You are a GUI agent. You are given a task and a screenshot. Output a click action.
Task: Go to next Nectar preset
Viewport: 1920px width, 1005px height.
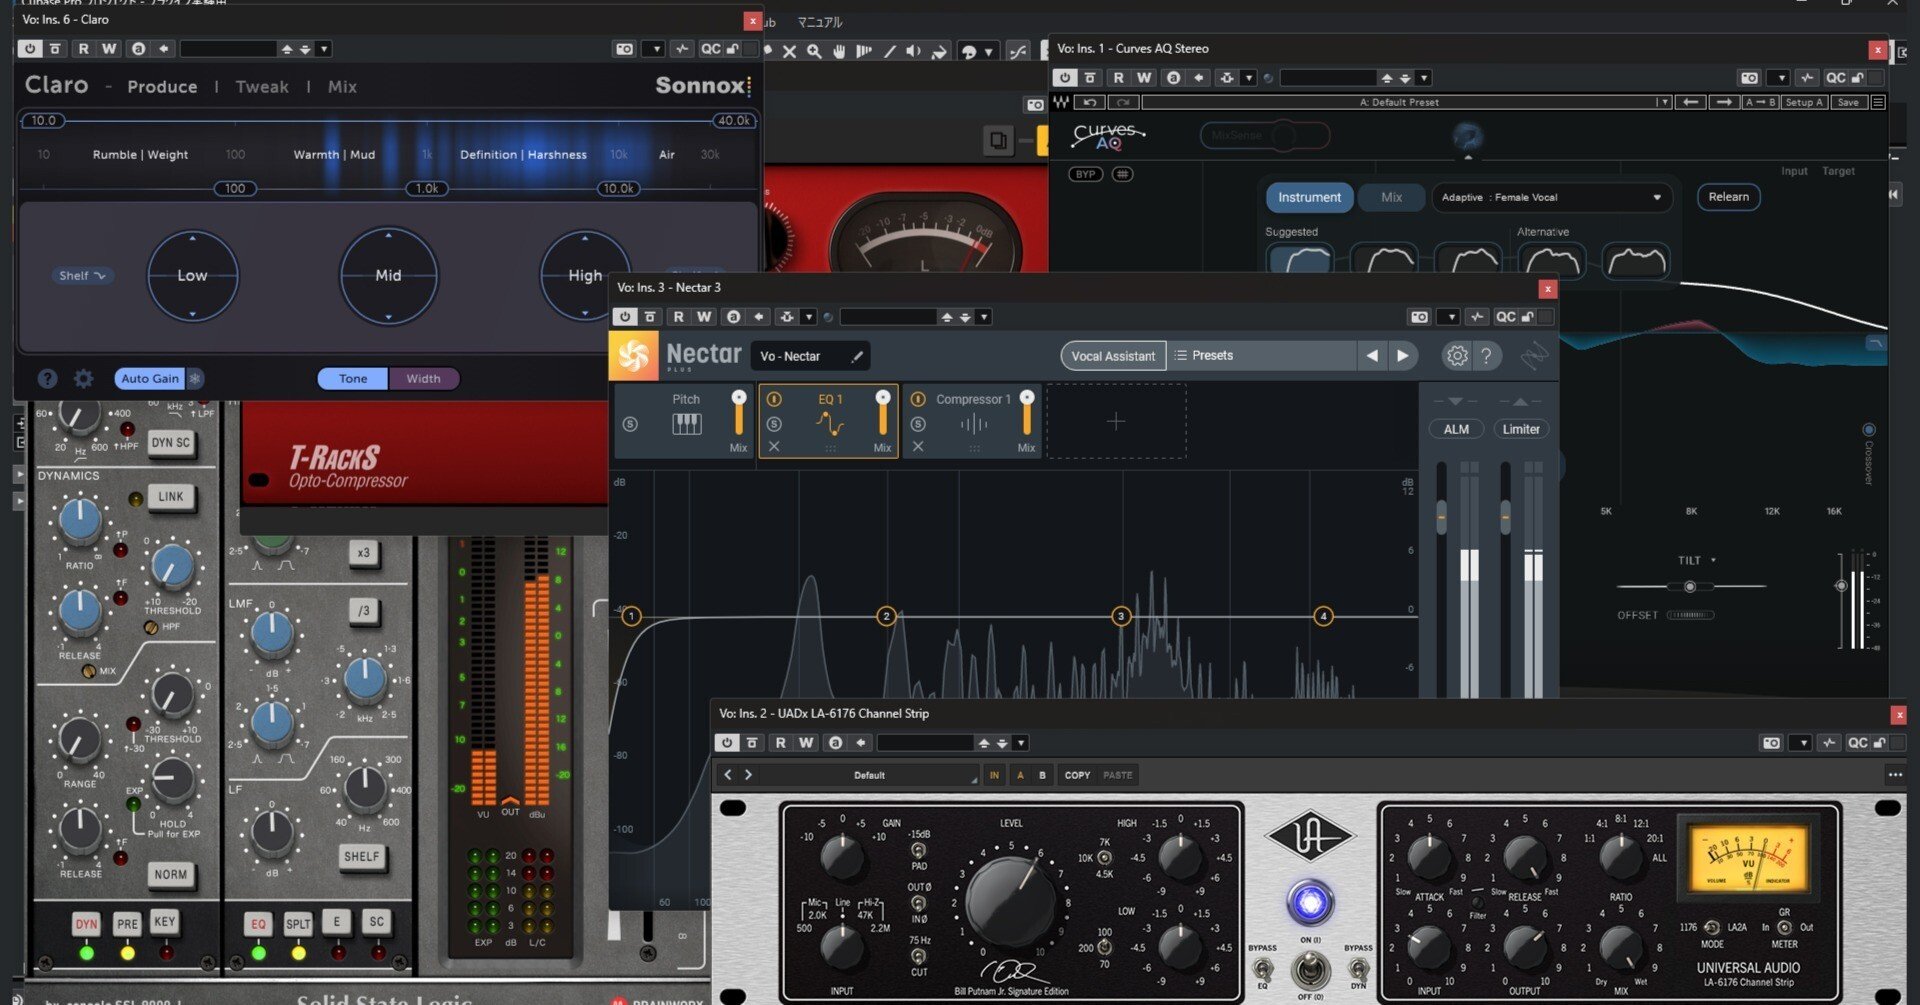point(1403,355)
